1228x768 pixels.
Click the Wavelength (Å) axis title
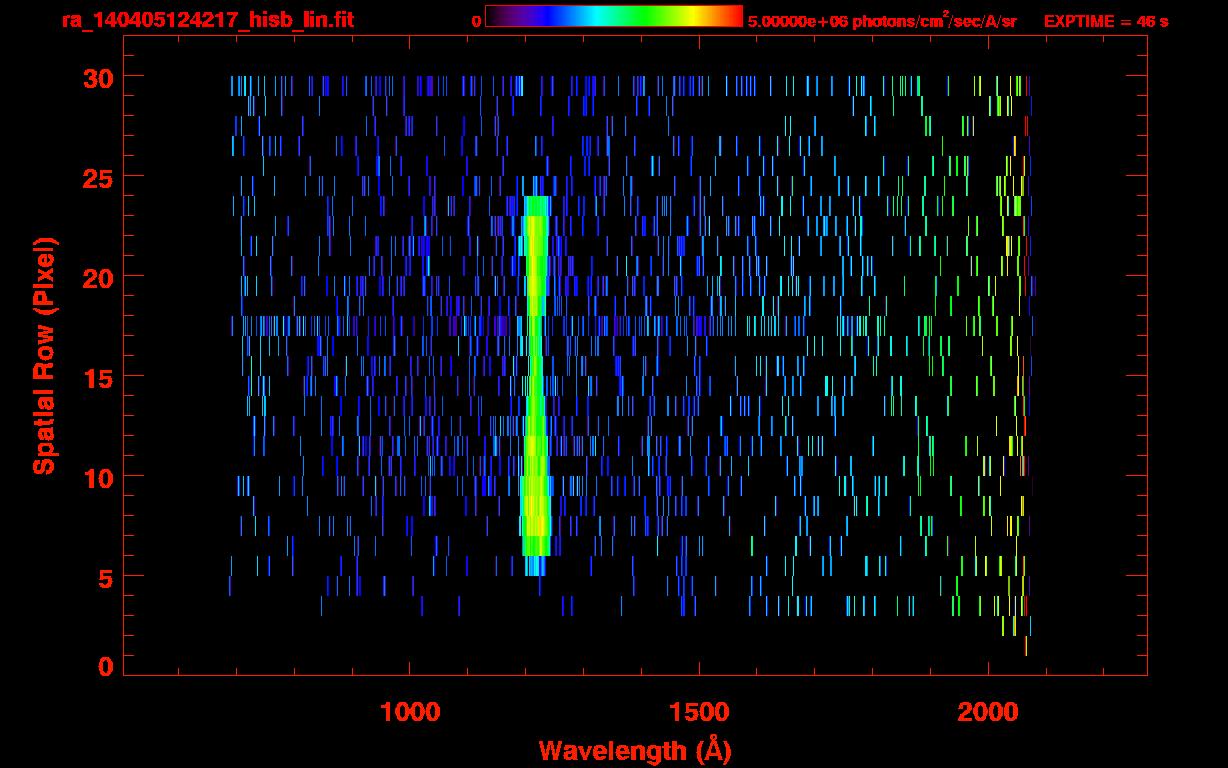coord(635,750)
